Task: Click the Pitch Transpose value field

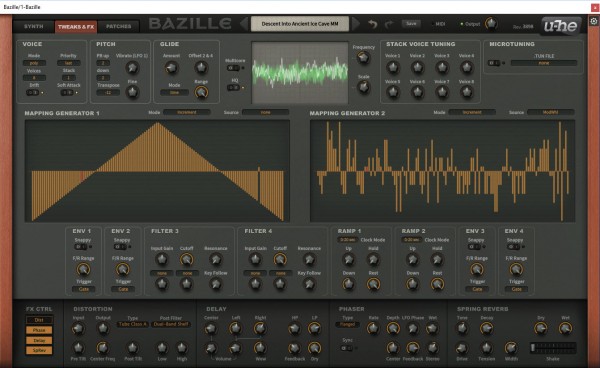Action: (x=108, y=93)
